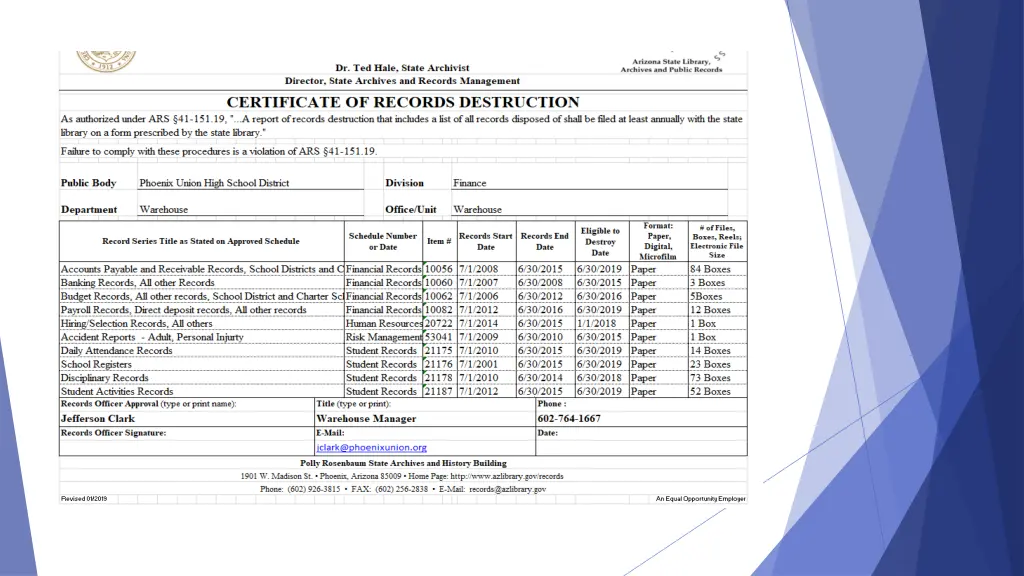Click "Director, State Archives and Records Management" text
Image resolution: width=1024 pixels, height=576 pixels.
click(x=402, y=81)
